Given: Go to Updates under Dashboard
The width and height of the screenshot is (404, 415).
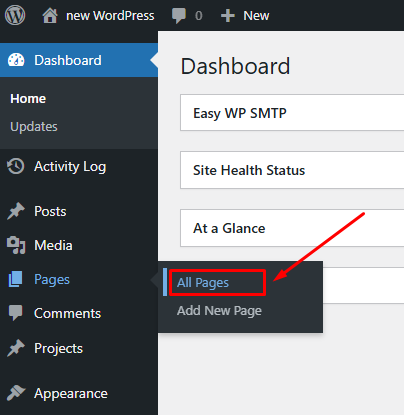Looking at the screenshot, I should 34,127.
